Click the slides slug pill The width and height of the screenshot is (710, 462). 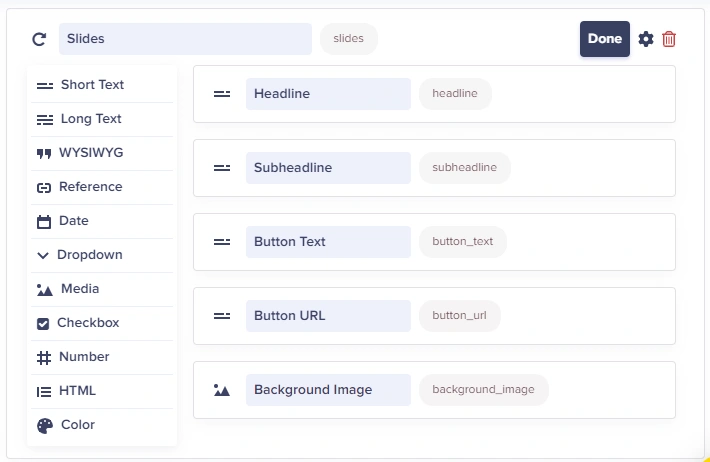tap(349, 39)
